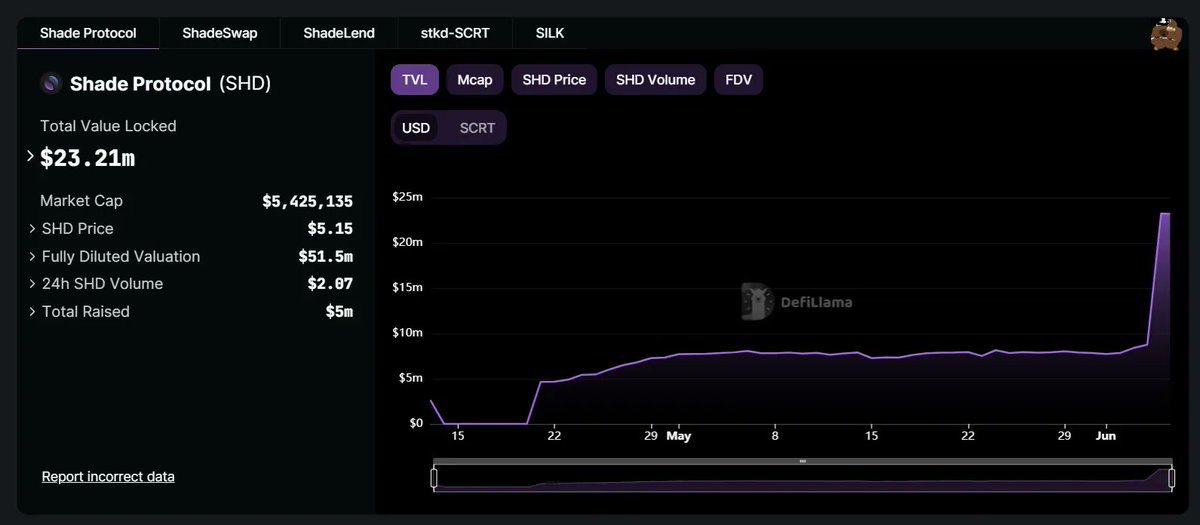Viewport: 1200px width, 525px height.
Task: Expand the SHD Price row
Action: (33, 229)
